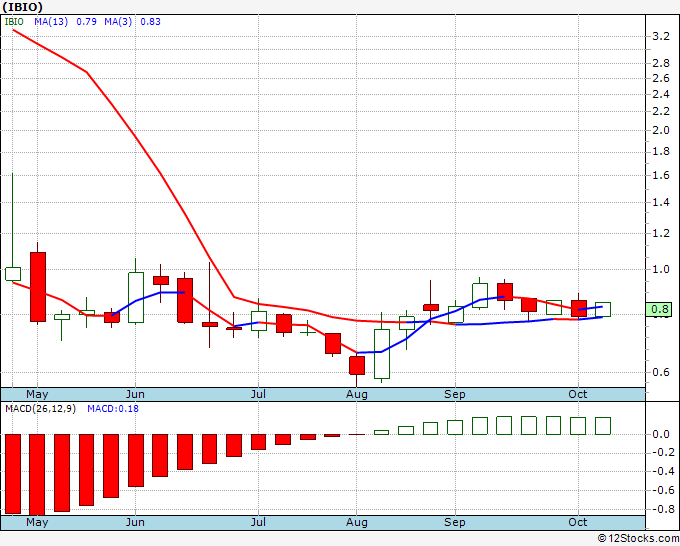Click Jun on the MACD panel axis
680x546 pixels.
[135, 522]
